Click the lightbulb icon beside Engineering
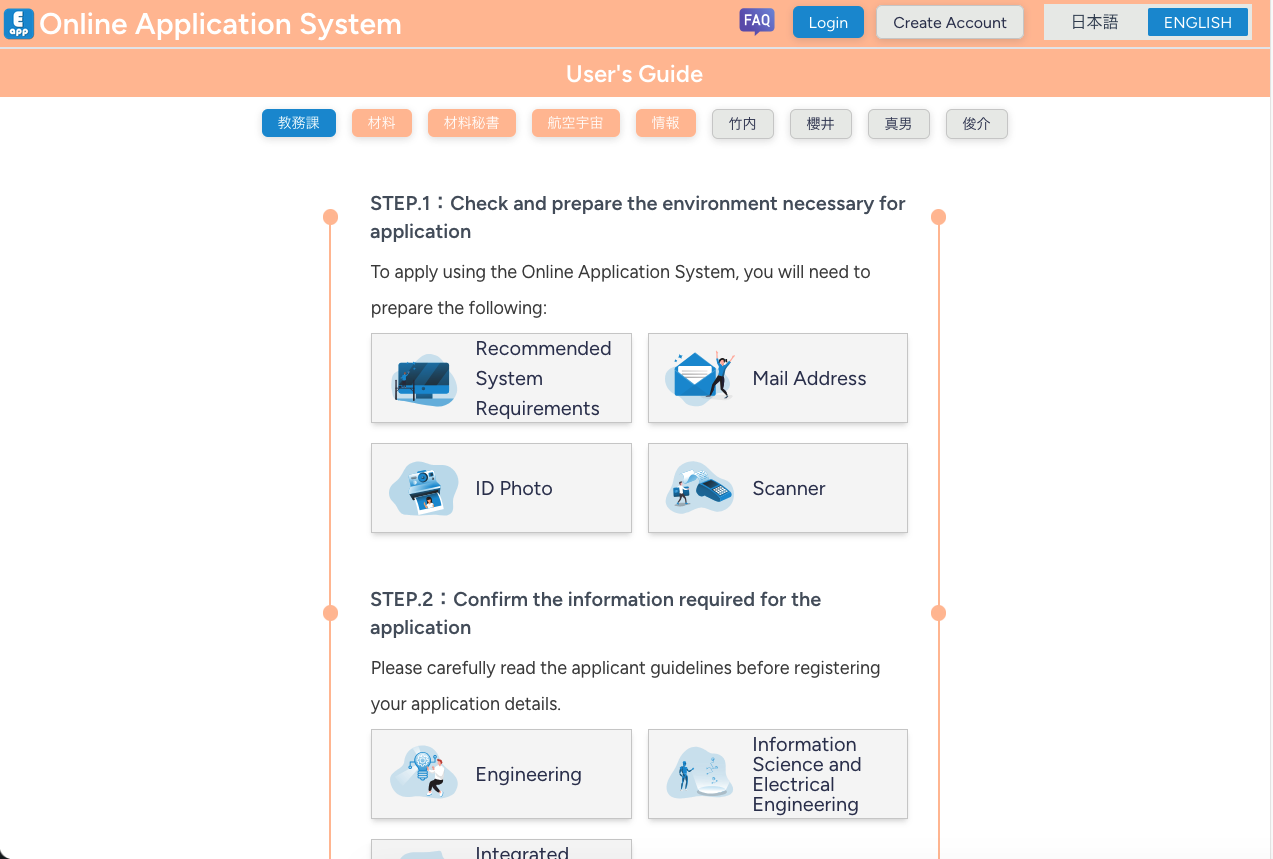Image resolution: width=1273 pixels, height=859 pixels. pos(424,774)
